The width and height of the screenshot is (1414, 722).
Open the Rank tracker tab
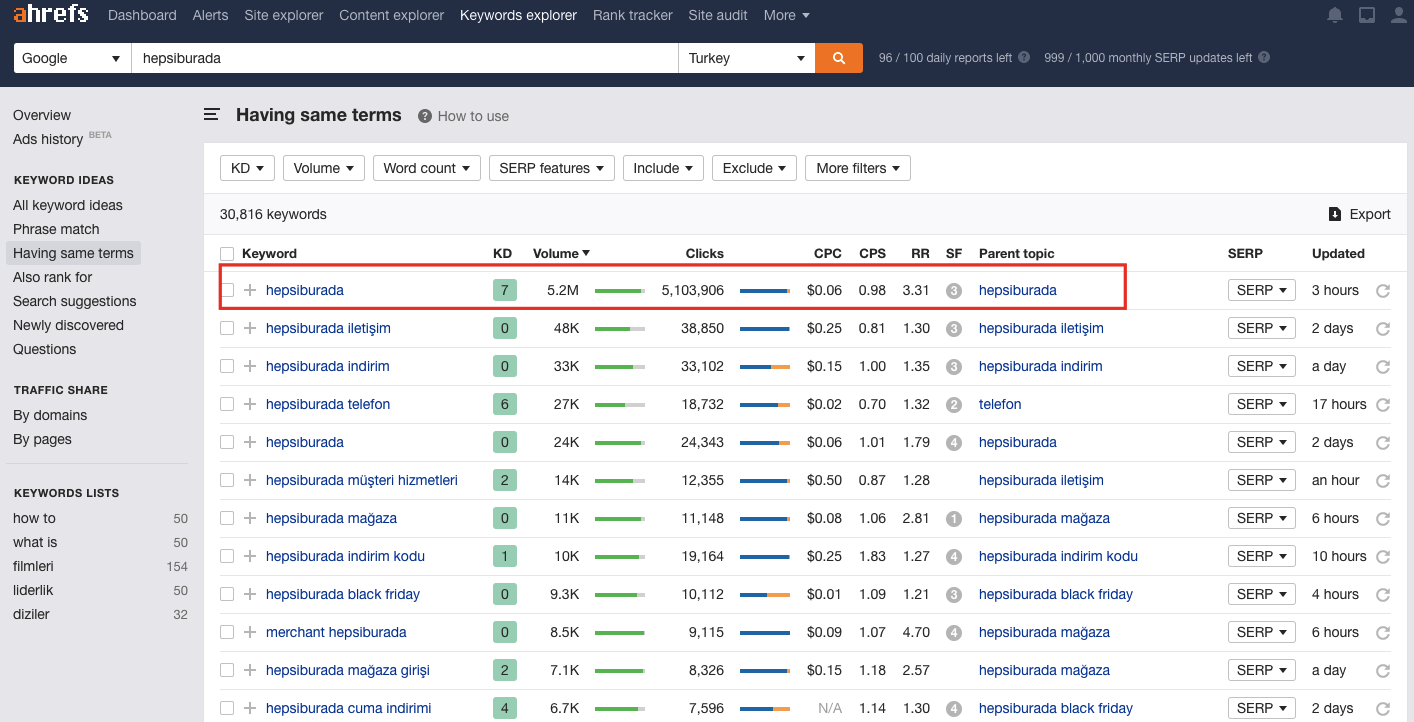pyautogui.click(x=633, y=15)
